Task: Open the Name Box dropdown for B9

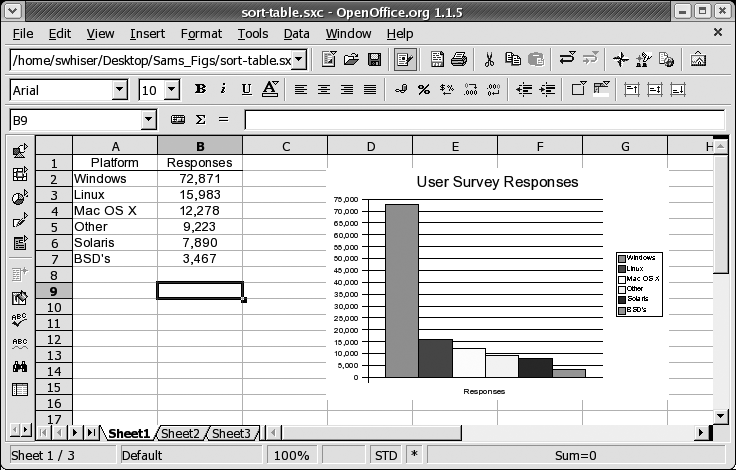Action: coord(149,120)
